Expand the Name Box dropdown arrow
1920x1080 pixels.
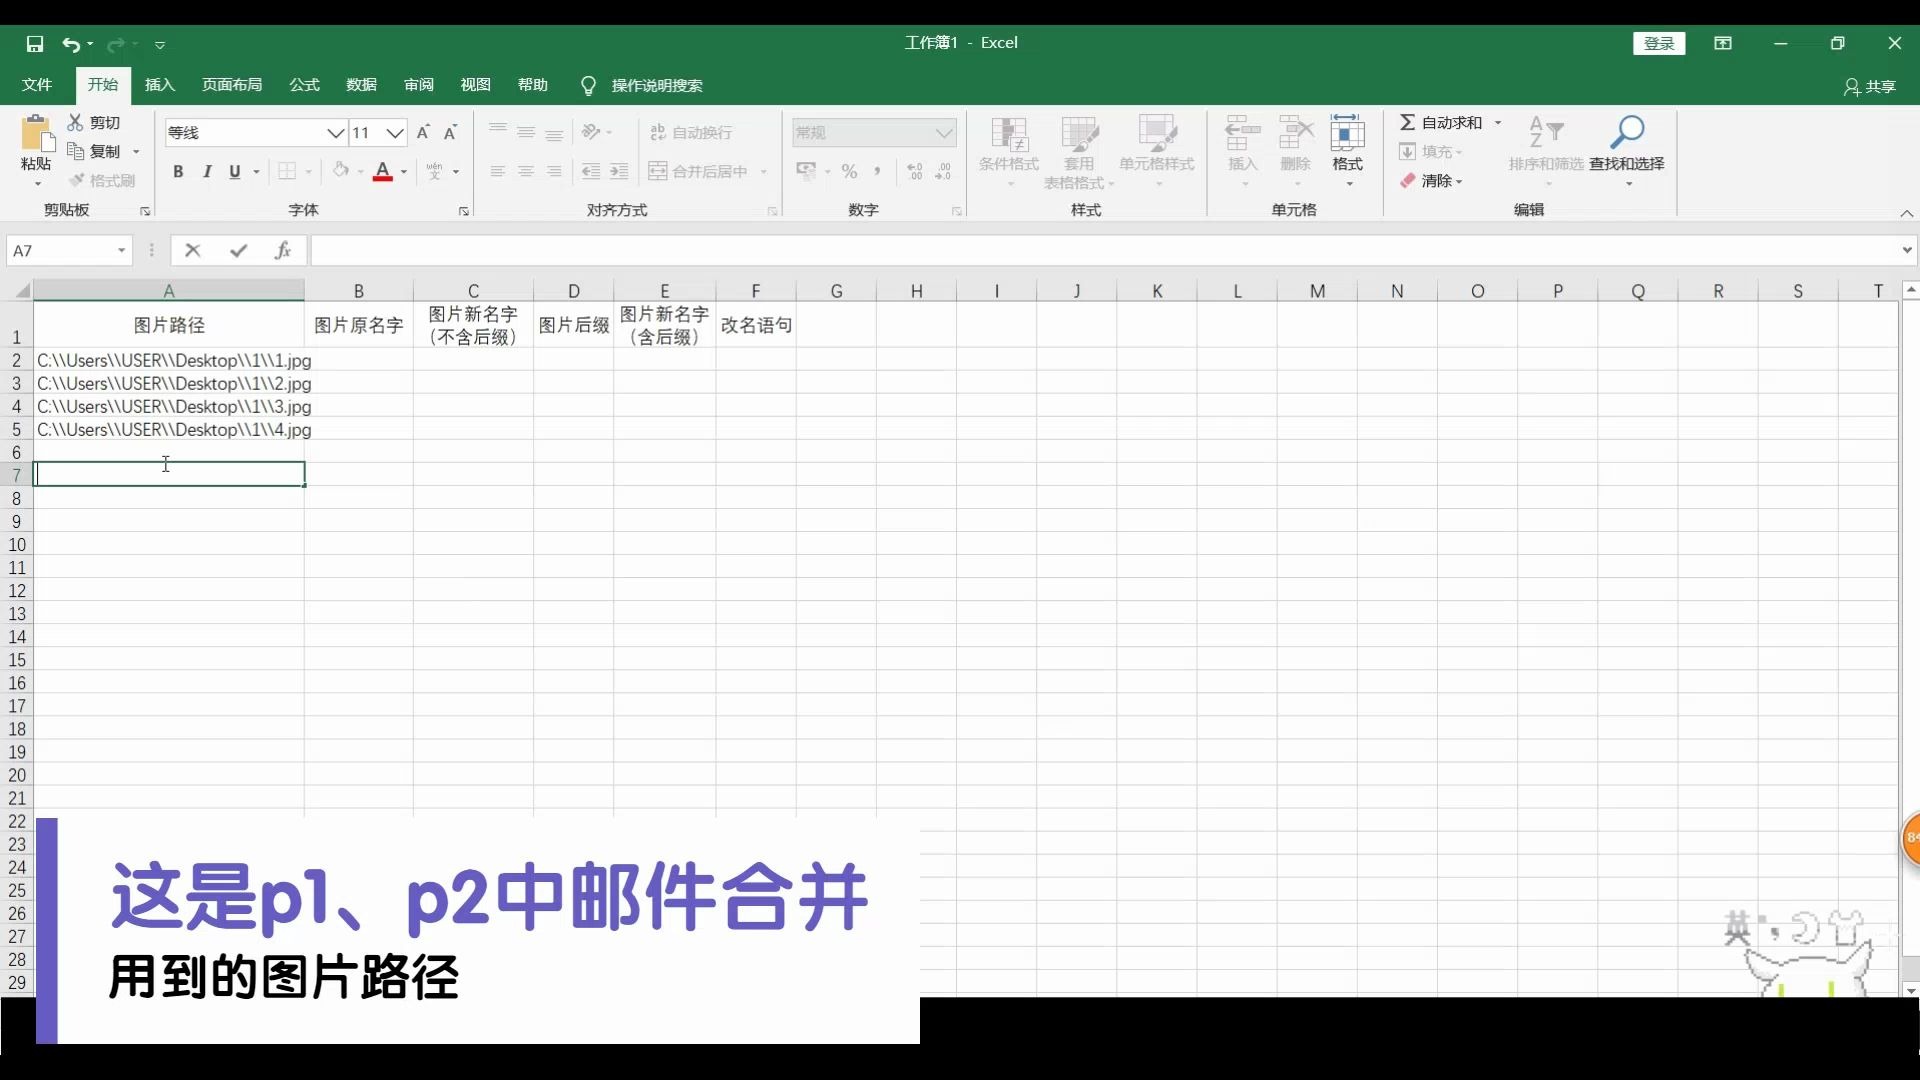[x=121, y=250]
